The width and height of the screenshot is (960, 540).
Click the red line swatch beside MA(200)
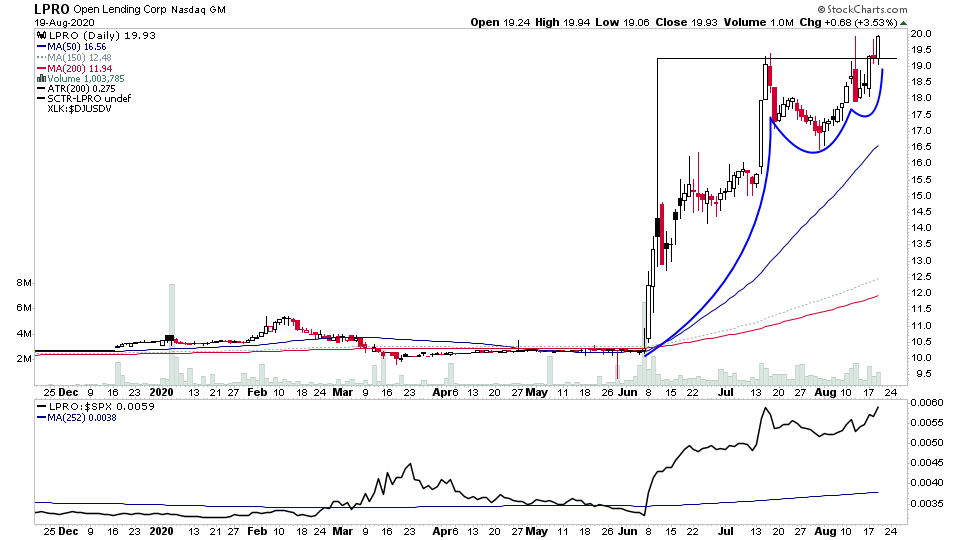point(42,69)
